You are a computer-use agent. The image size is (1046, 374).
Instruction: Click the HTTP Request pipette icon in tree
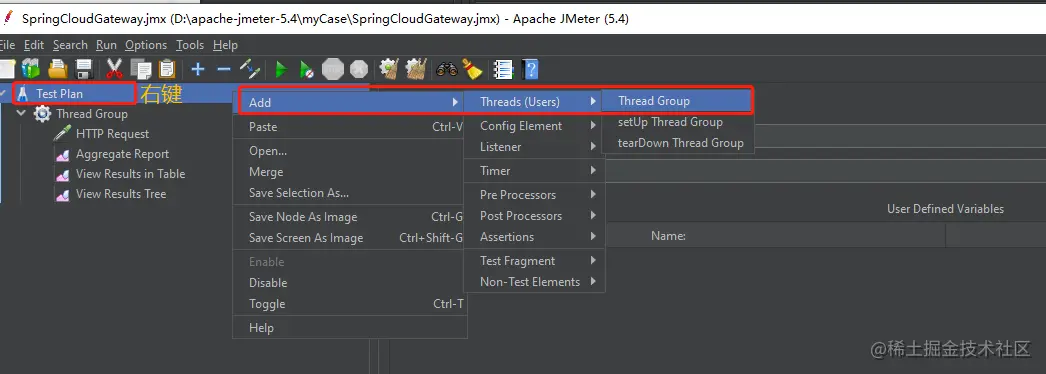63,134
